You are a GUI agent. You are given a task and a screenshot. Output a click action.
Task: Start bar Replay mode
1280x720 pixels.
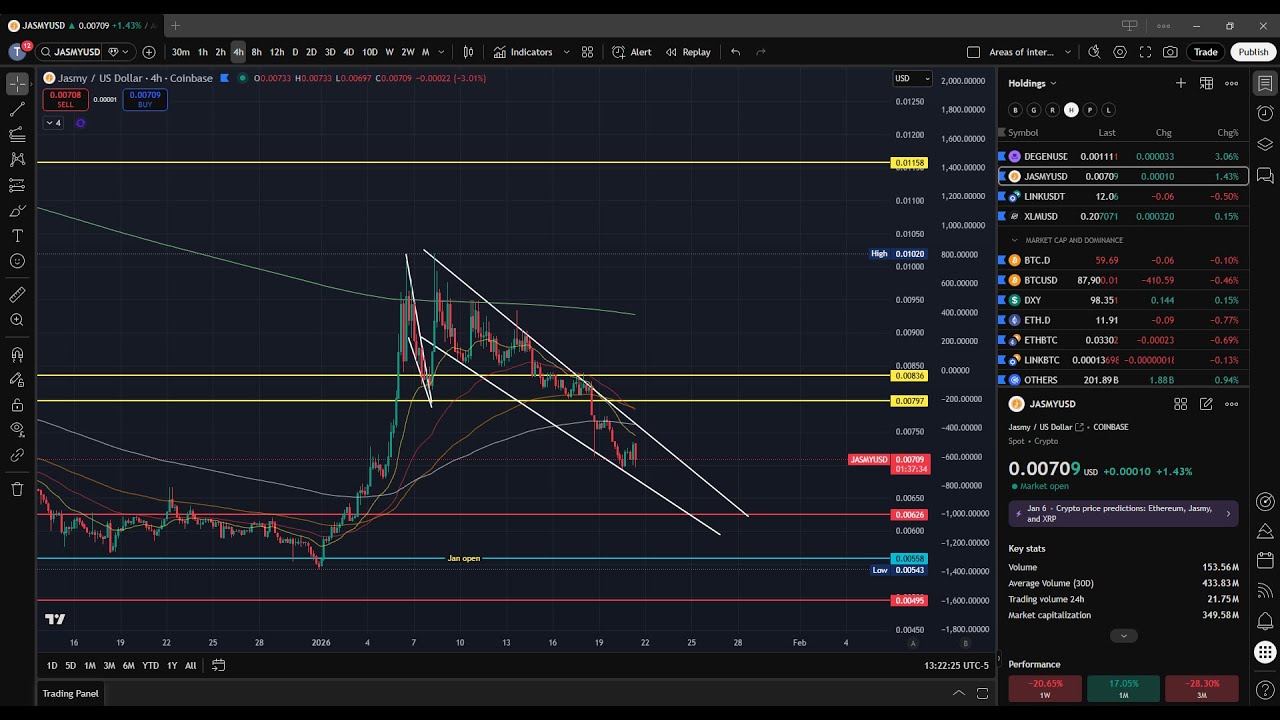(688, 52)
